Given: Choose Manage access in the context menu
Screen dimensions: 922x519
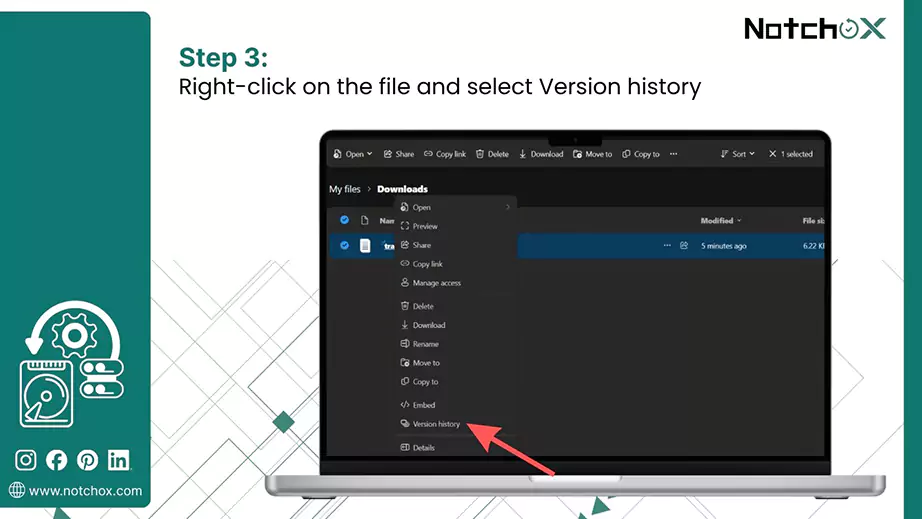Looking at the screenshot, I should point(456,283).
